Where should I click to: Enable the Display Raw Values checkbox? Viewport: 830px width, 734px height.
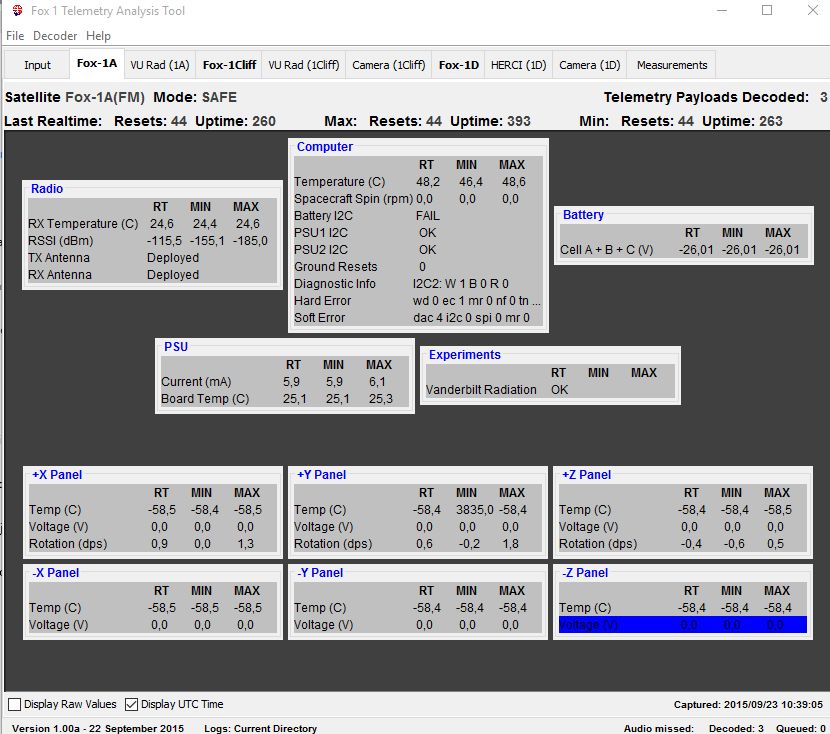coord(15,704)
